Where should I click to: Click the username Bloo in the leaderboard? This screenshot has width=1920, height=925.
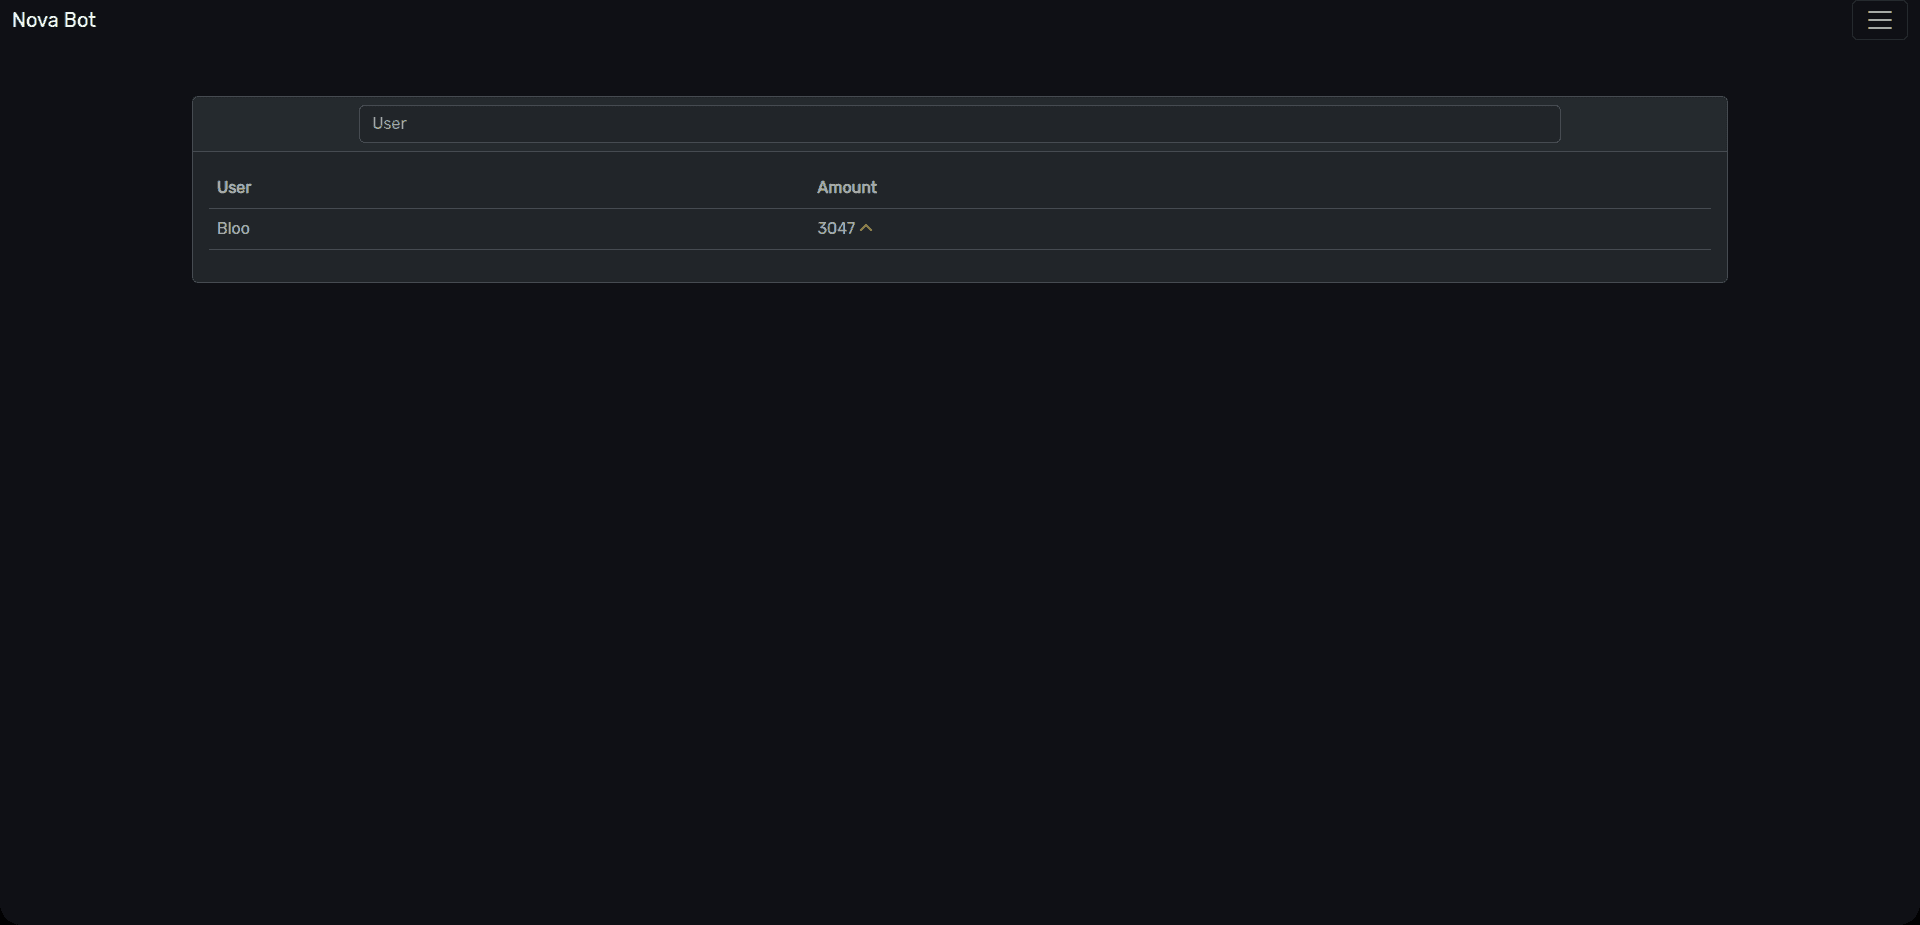pos(233,229)
